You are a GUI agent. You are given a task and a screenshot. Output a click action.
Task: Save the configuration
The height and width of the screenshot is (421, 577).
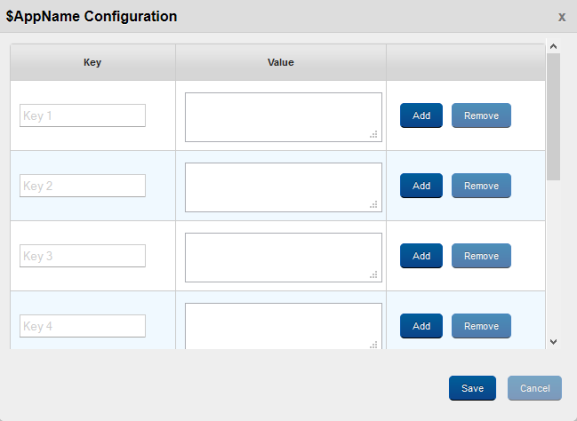coord(472,388)
